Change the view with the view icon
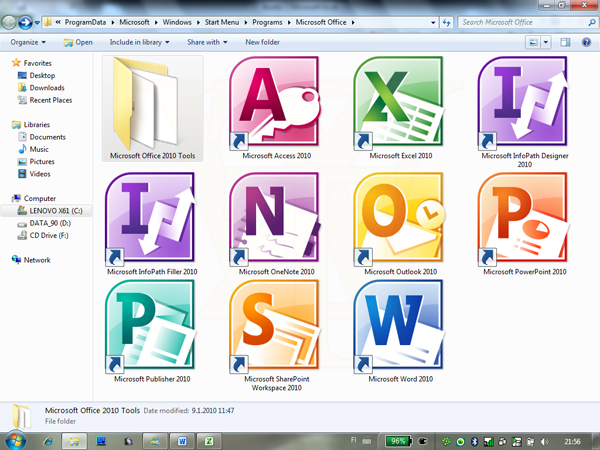 click(x=533, y=42)
